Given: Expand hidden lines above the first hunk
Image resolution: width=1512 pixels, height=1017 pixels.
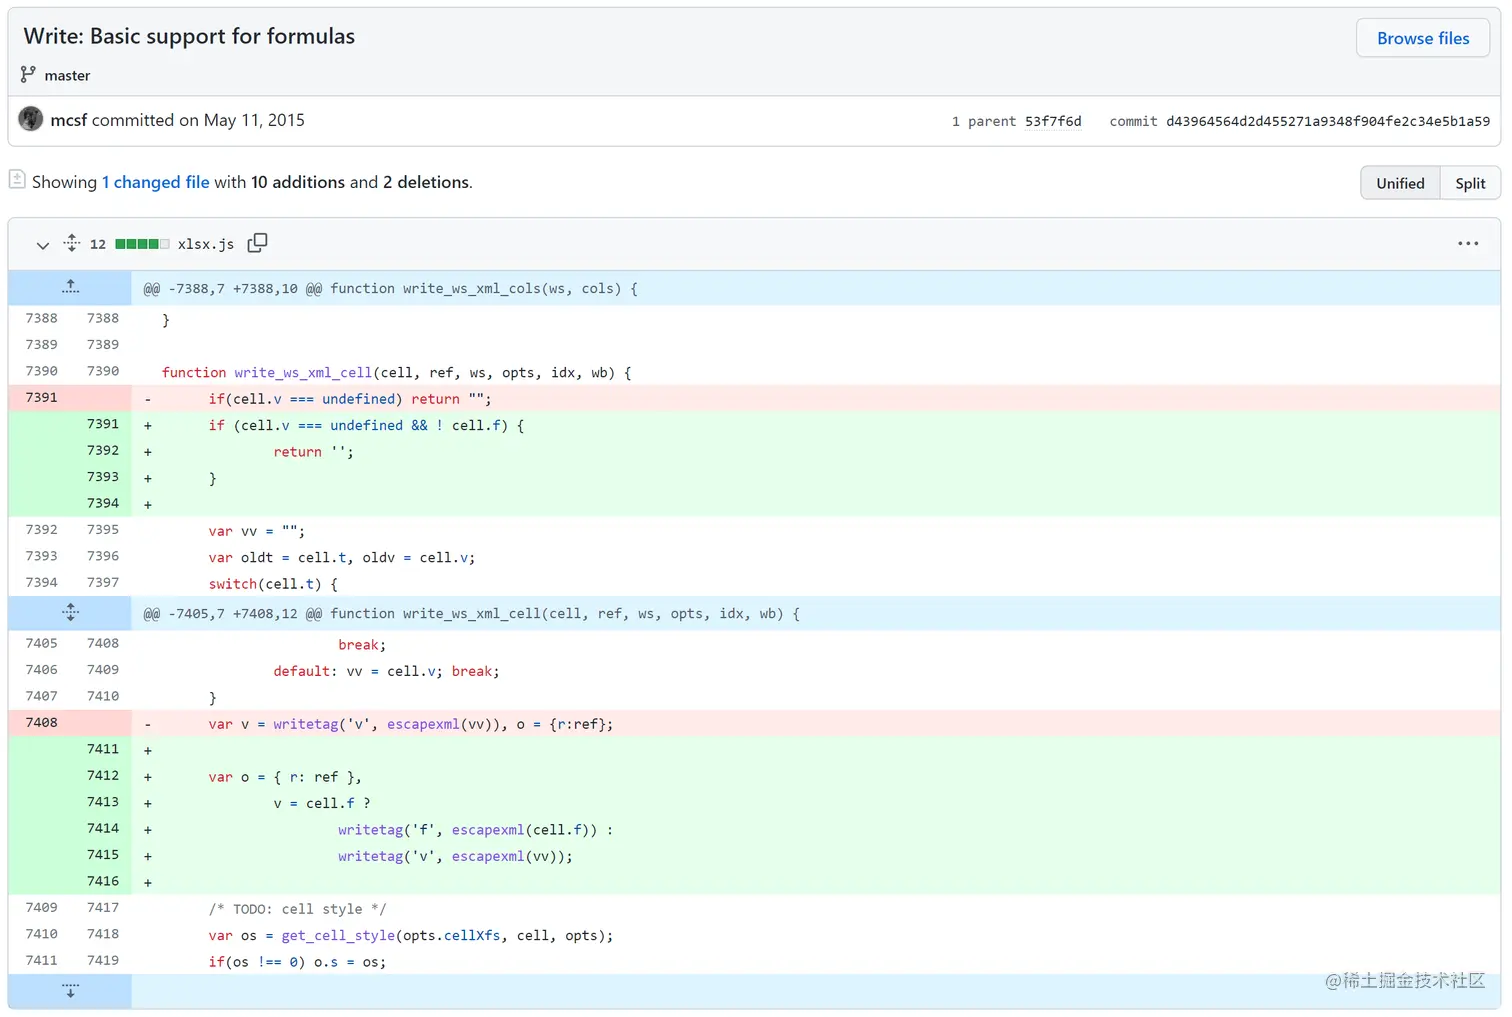Looking at the screenshot, I should point(70,286).
